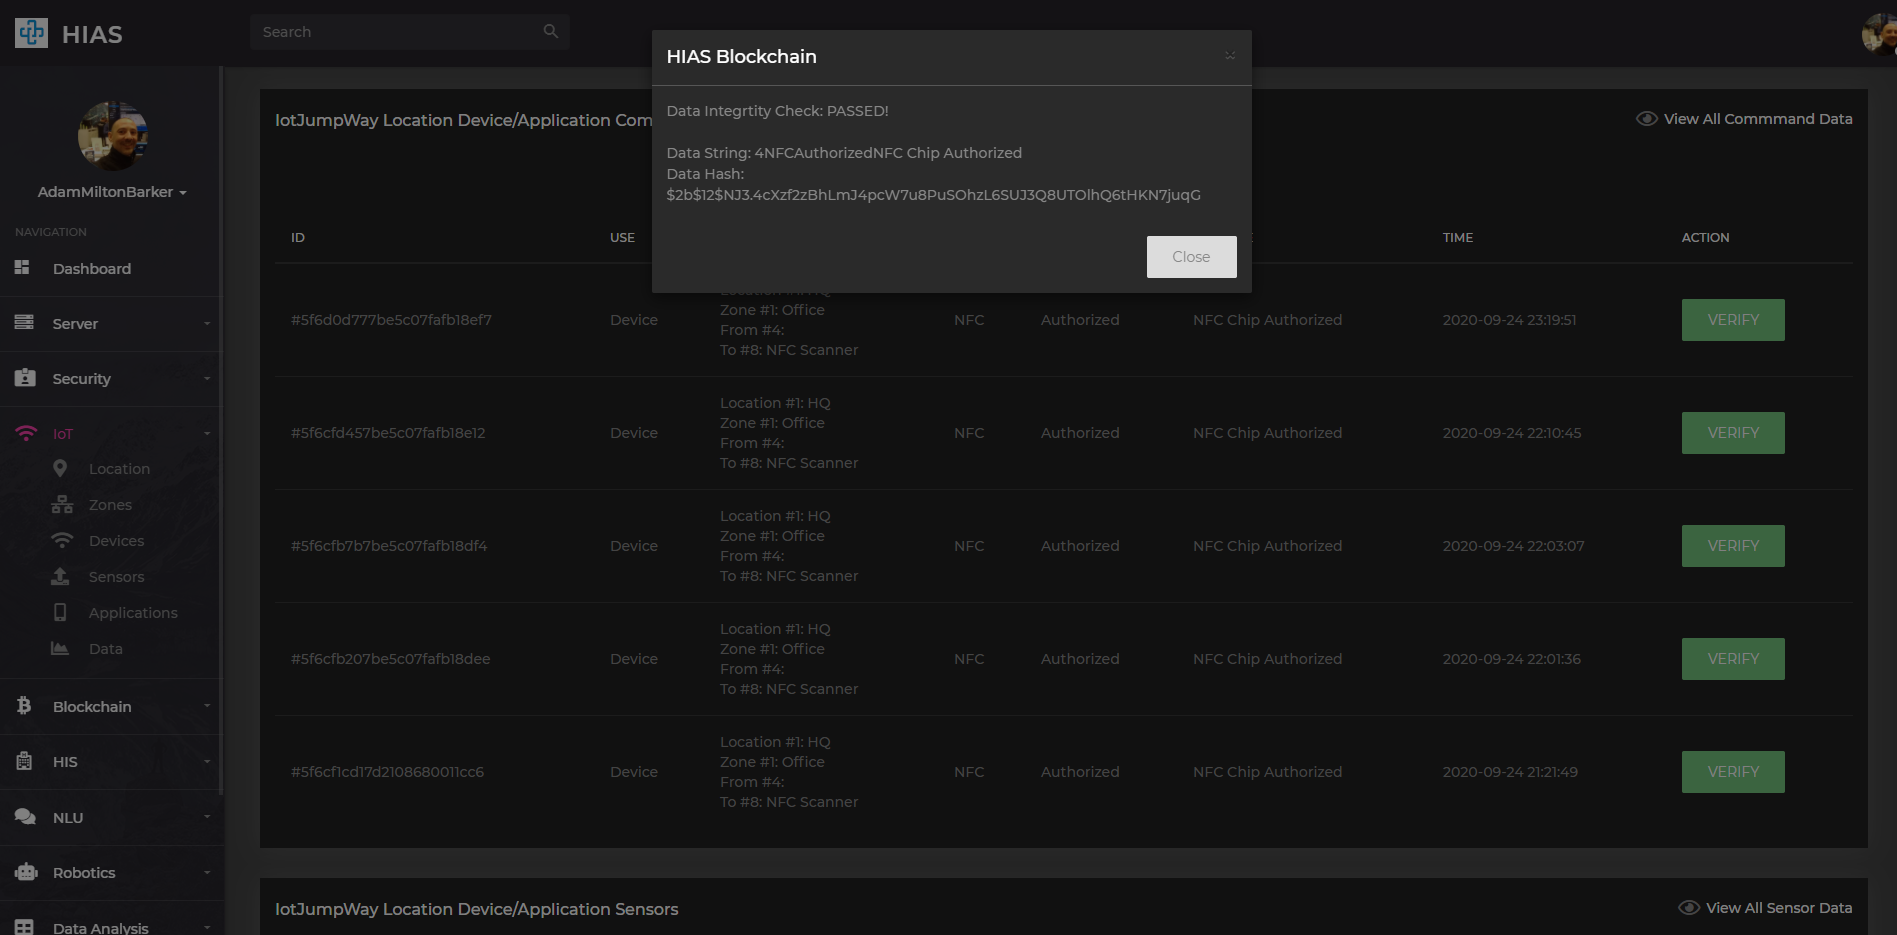
Task: Open the Sensors submenu item
Action: (x=116, y=577)
